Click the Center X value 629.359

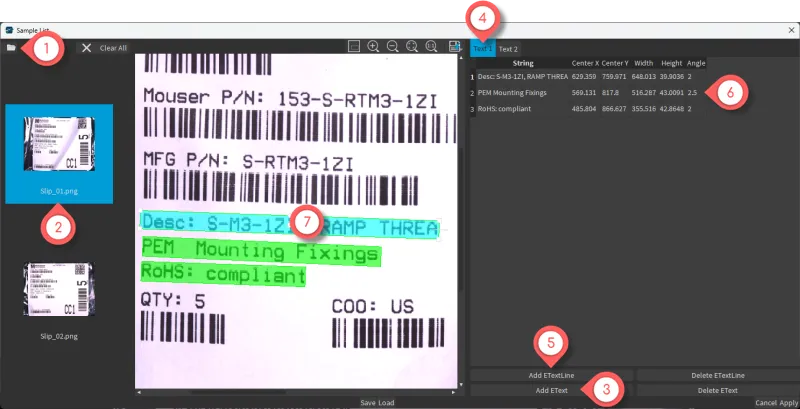coord(584,77)
